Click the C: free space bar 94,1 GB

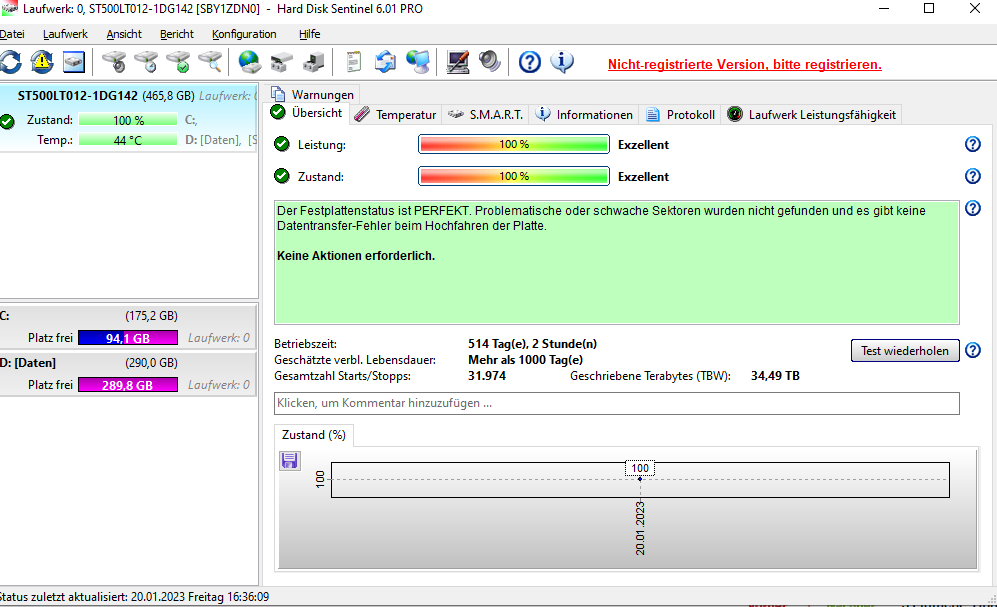point(128,338)
